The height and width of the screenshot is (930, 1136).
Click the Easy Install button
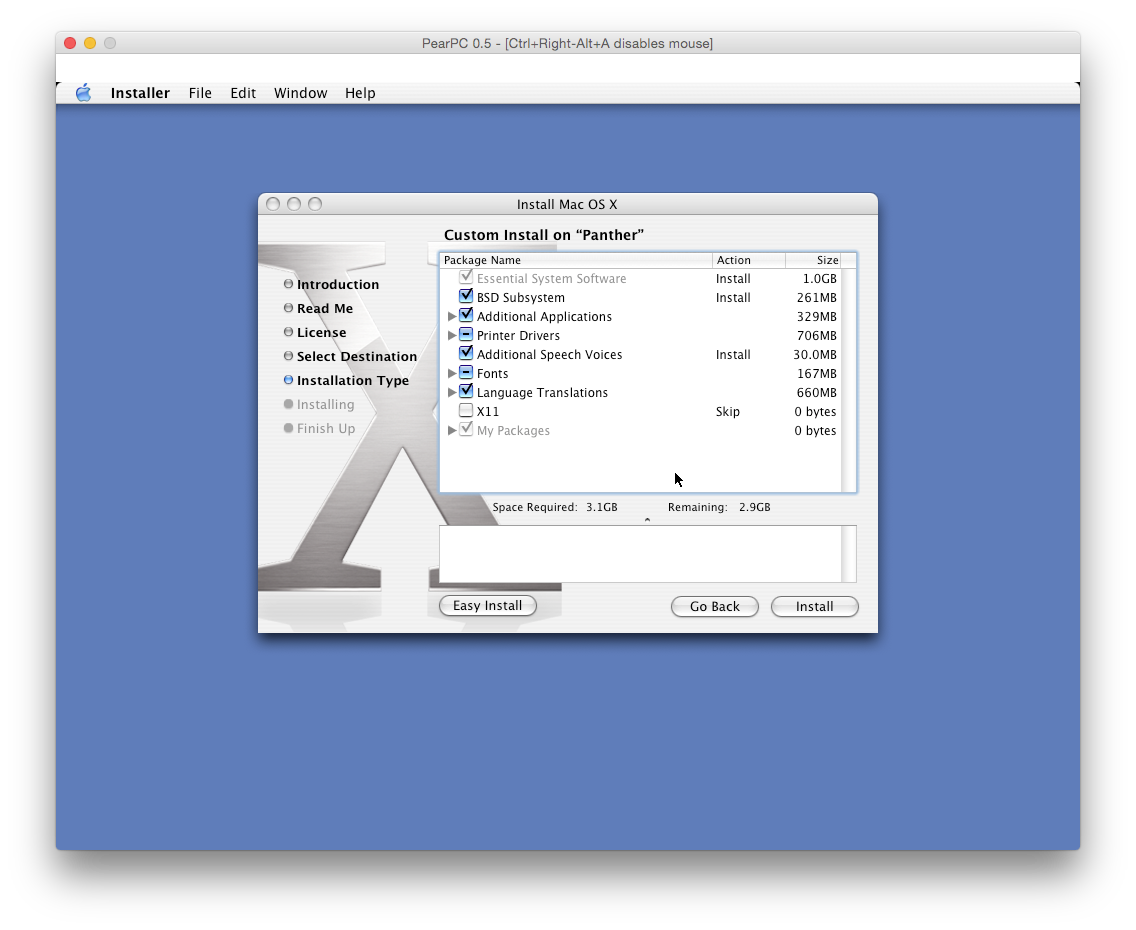click(488, 606)
